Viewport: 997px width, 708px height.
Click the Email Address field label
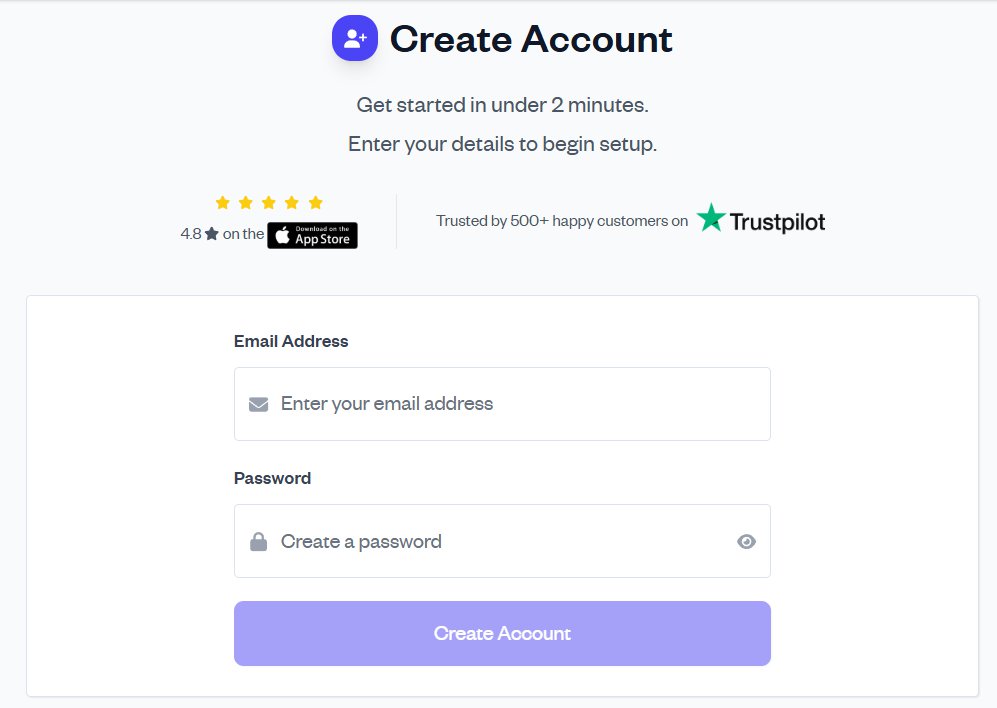click(291, 341)
